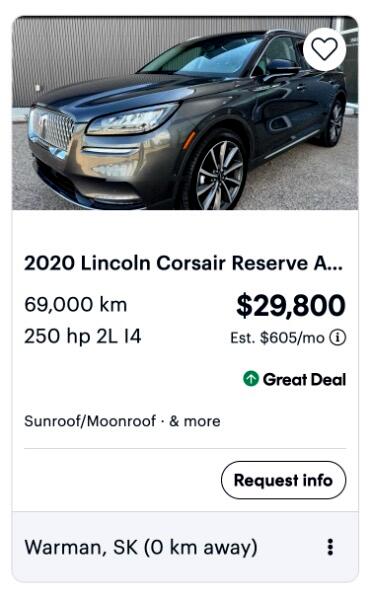Click the side mirror in the car photo
The image size is (371, 600).
282,68
